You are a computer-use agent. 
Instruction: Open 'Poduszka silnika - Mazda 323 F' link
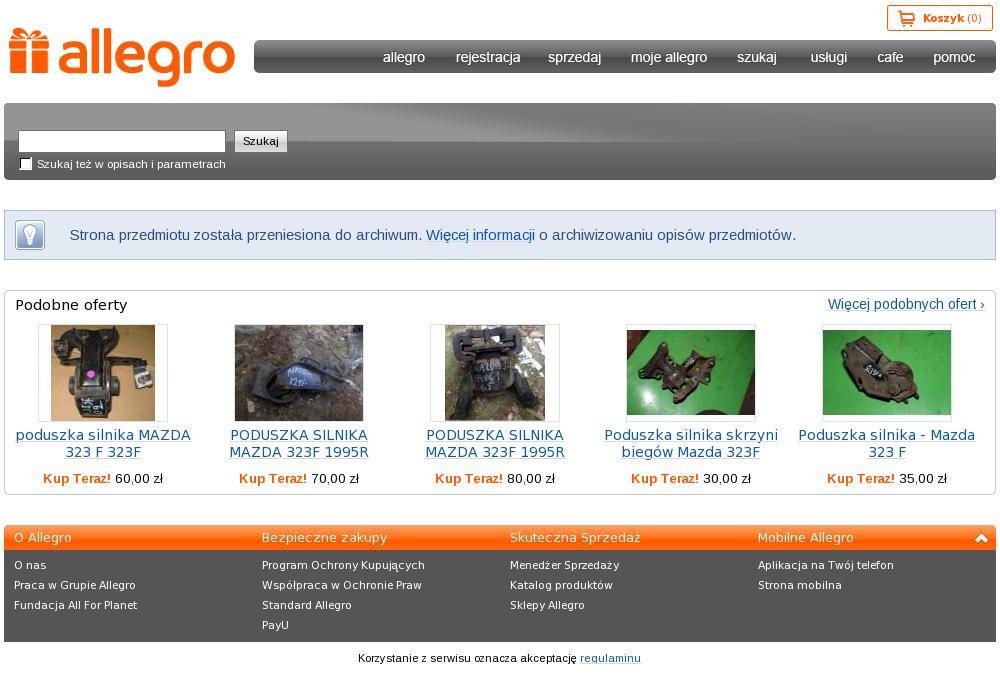886,443
